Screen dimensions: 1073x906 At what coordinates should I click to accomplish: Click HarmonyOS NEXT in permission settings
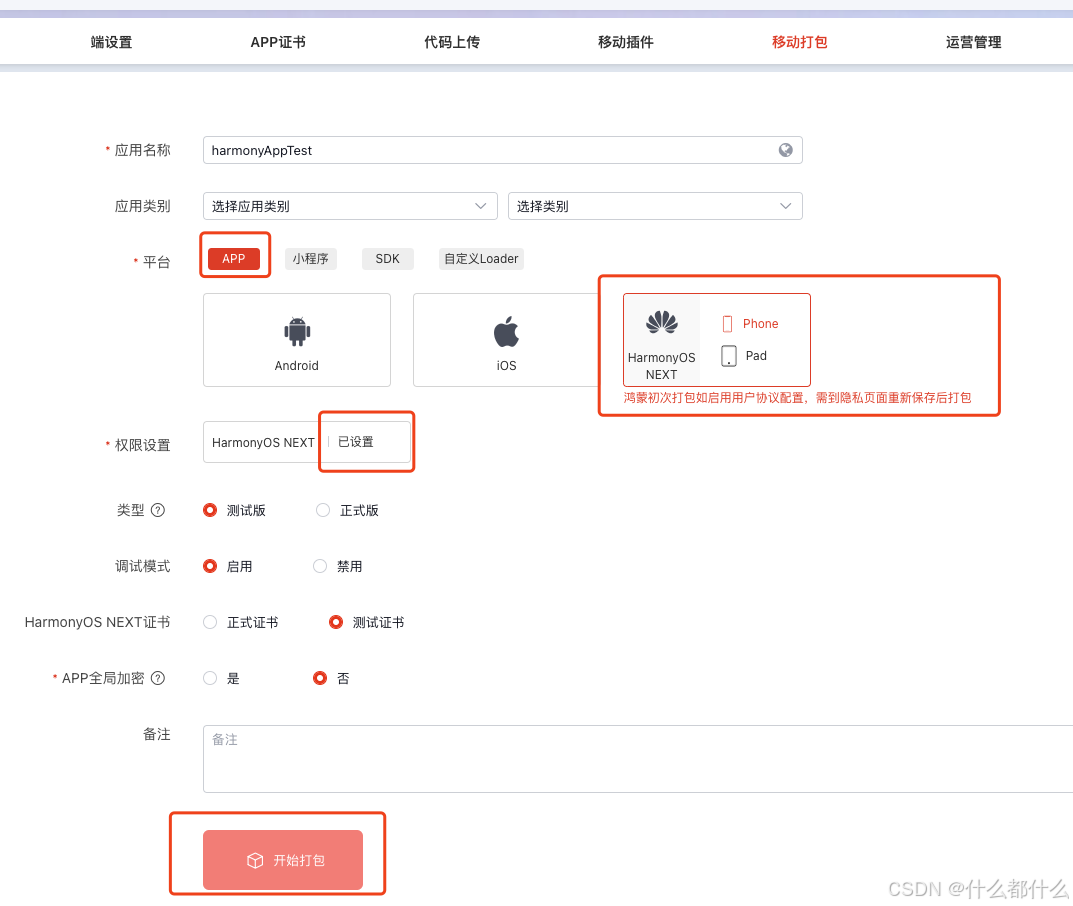(263, 443)
